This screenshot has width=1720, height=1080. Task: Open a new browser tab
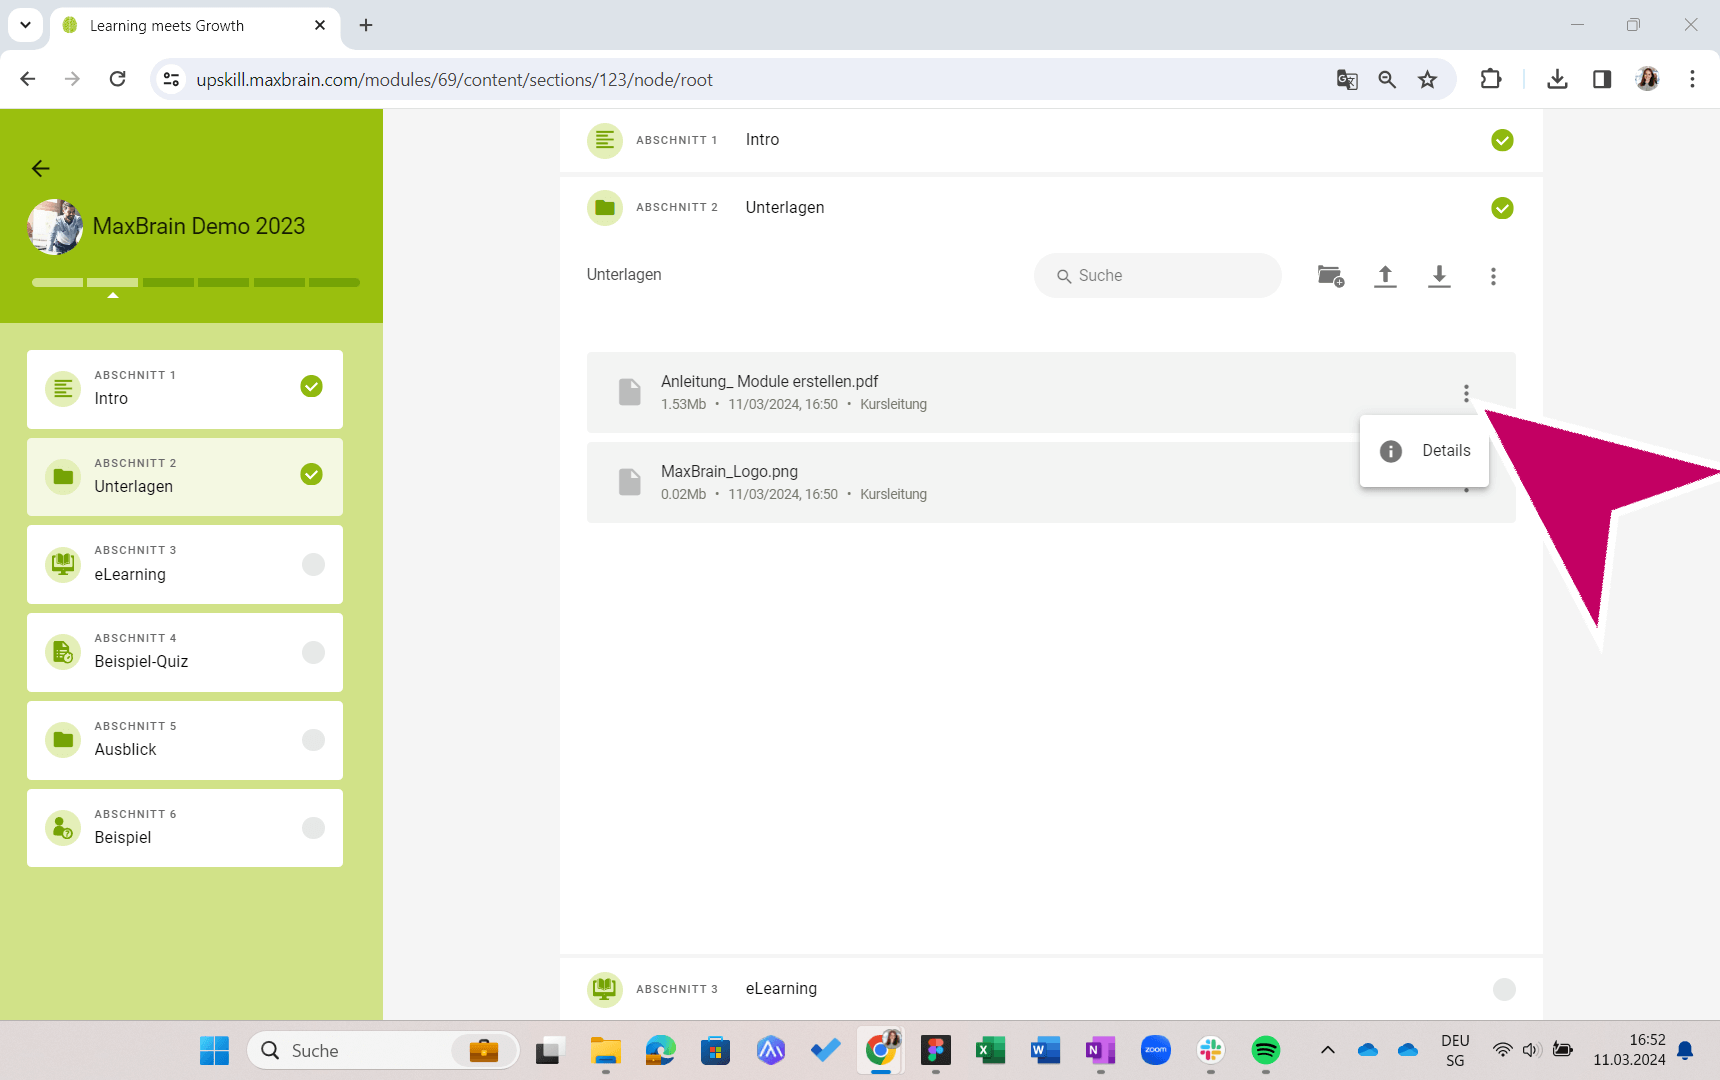pyautogui.click(x=366, y=25)
